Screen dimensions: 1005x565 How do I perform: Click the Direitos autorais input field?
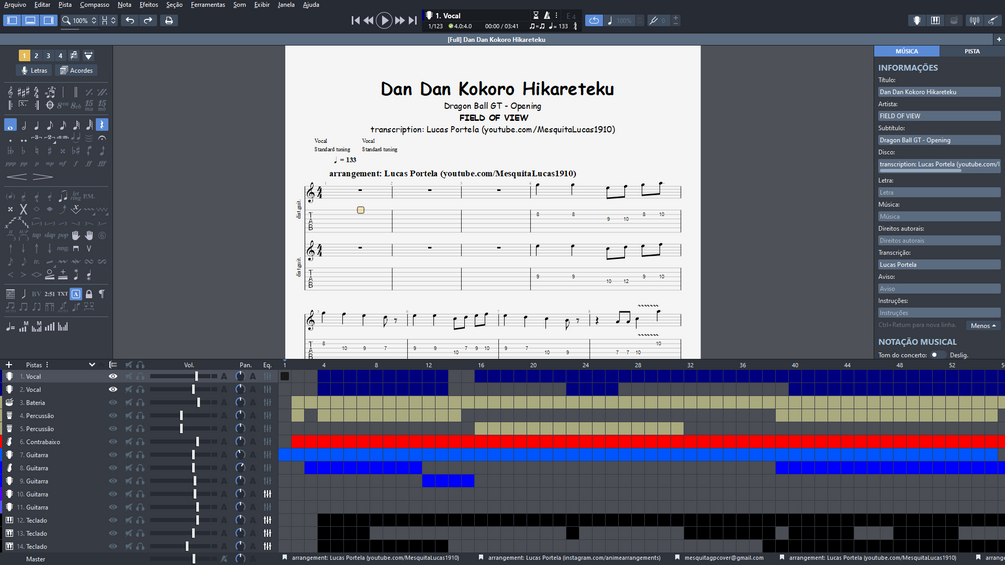point(938,240)
